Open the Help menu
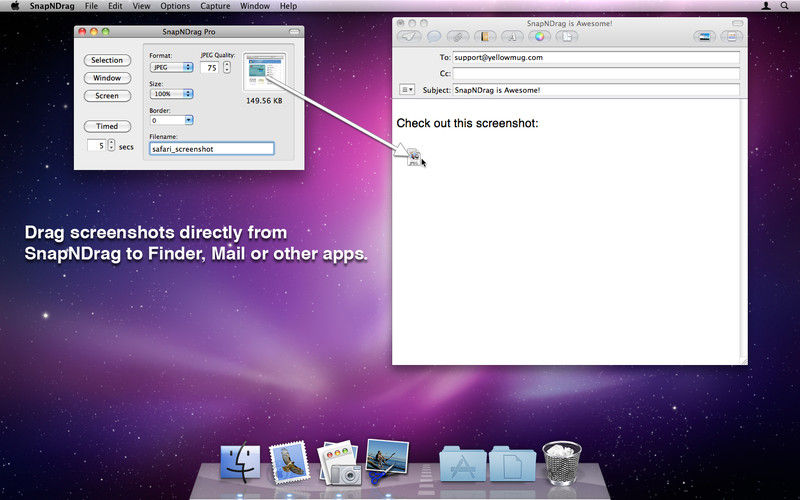The image size is (800, 500). pyautogui.click(x=288, y=6)
